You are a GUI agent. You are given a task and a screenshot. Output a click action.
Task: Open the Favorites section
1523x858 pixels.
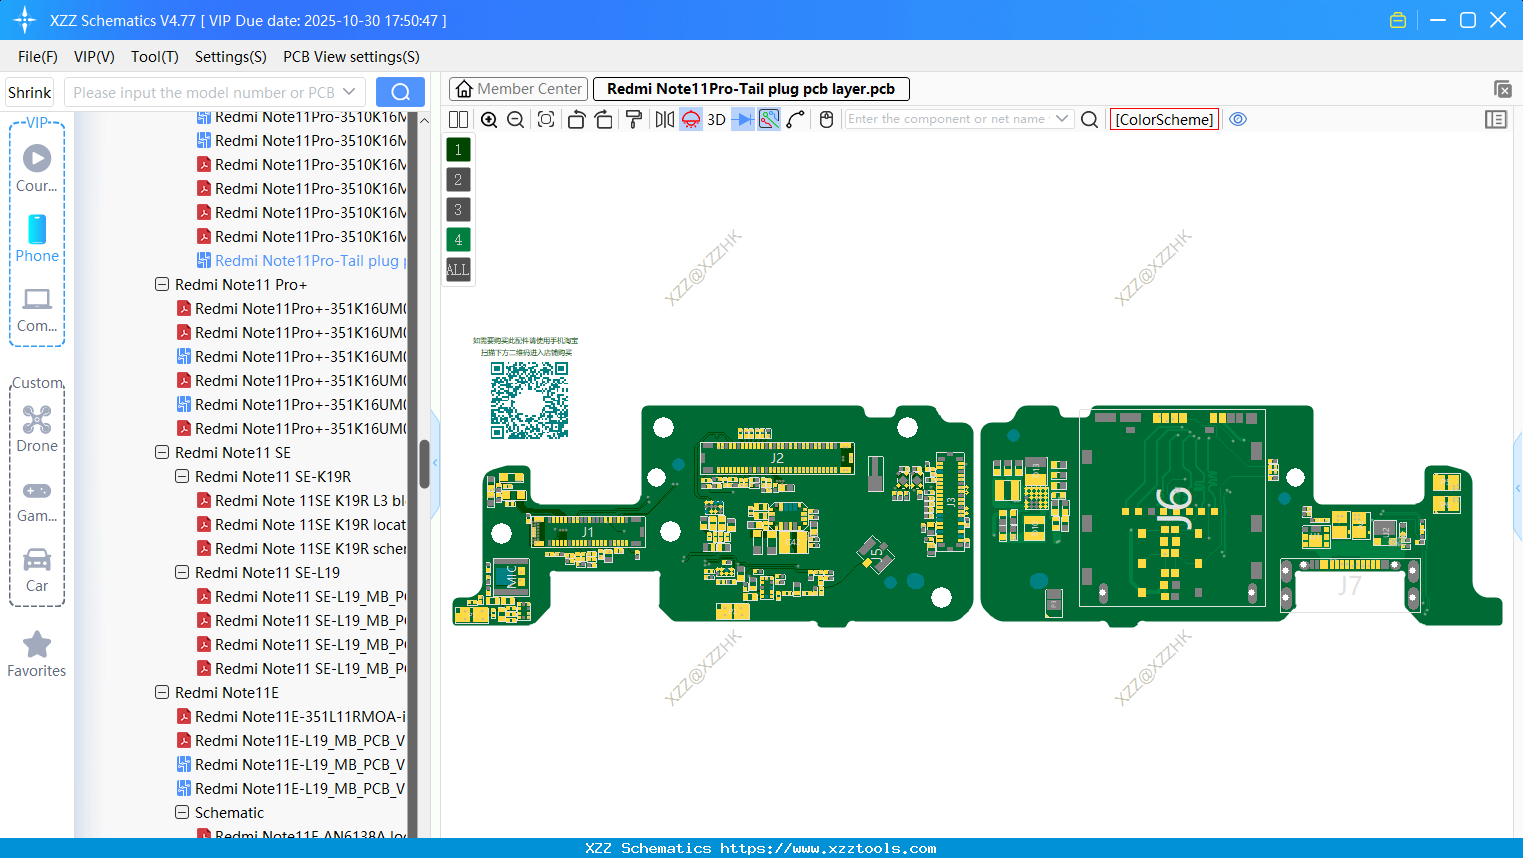[37, 654]
